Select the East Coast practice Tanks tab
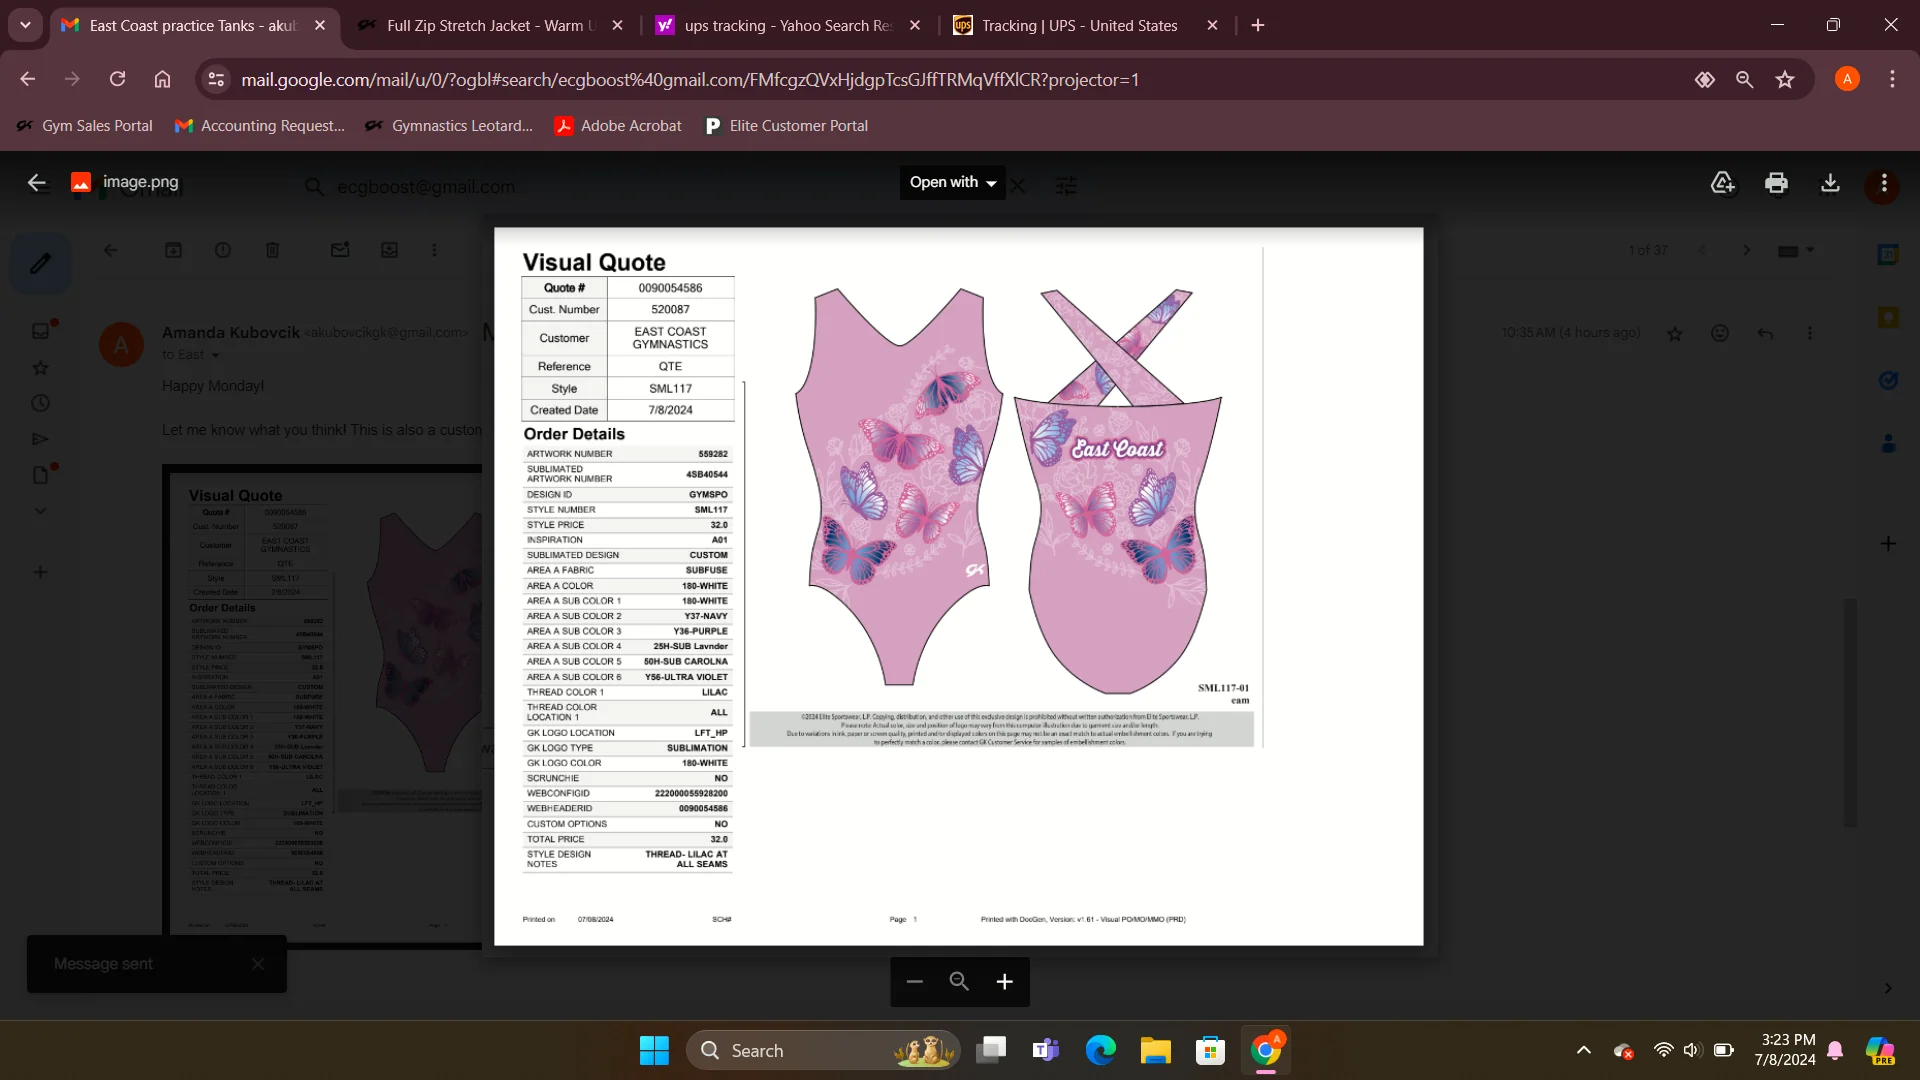This screenshot has height=1080, width=1920. click(x=194, y=26)
